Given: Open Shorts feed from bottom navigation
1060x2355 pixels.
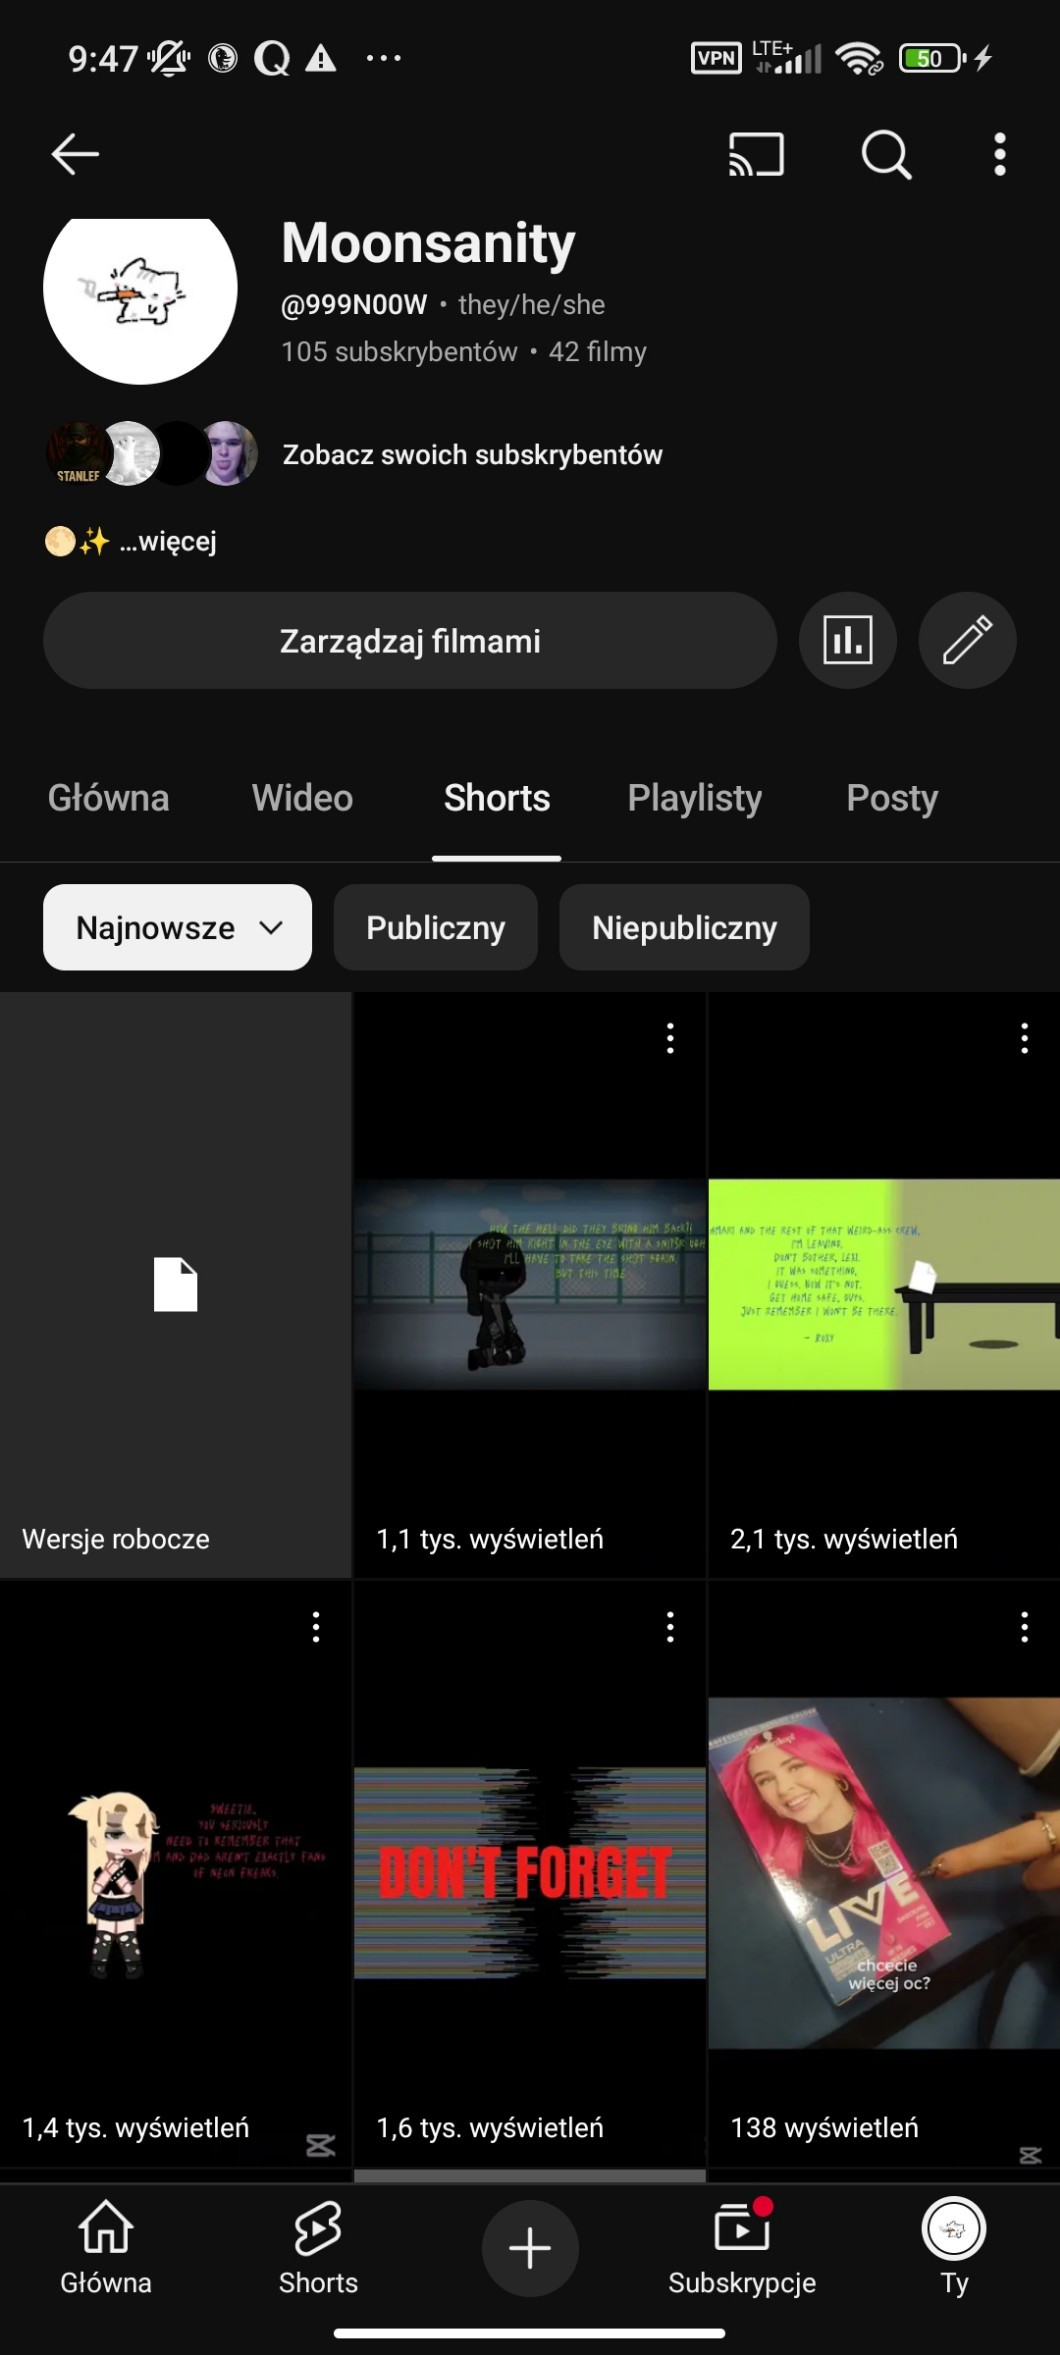Looking at the screenshot, I should point(318,2249).
